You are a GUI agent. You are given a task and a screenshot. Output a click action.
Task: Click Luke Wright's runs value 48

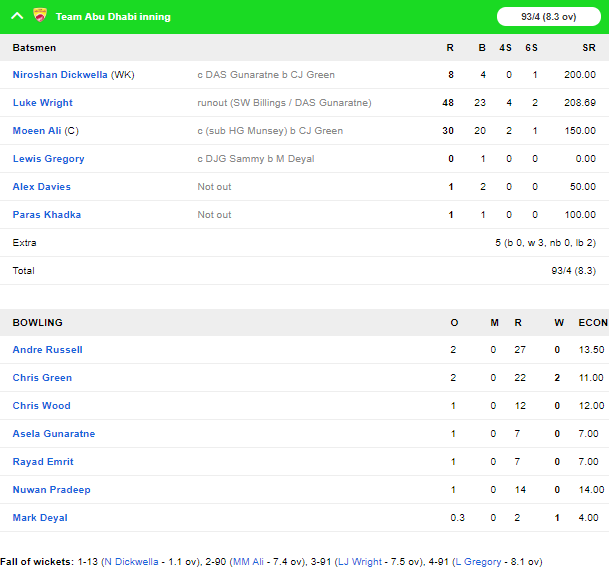coord(448,103)
